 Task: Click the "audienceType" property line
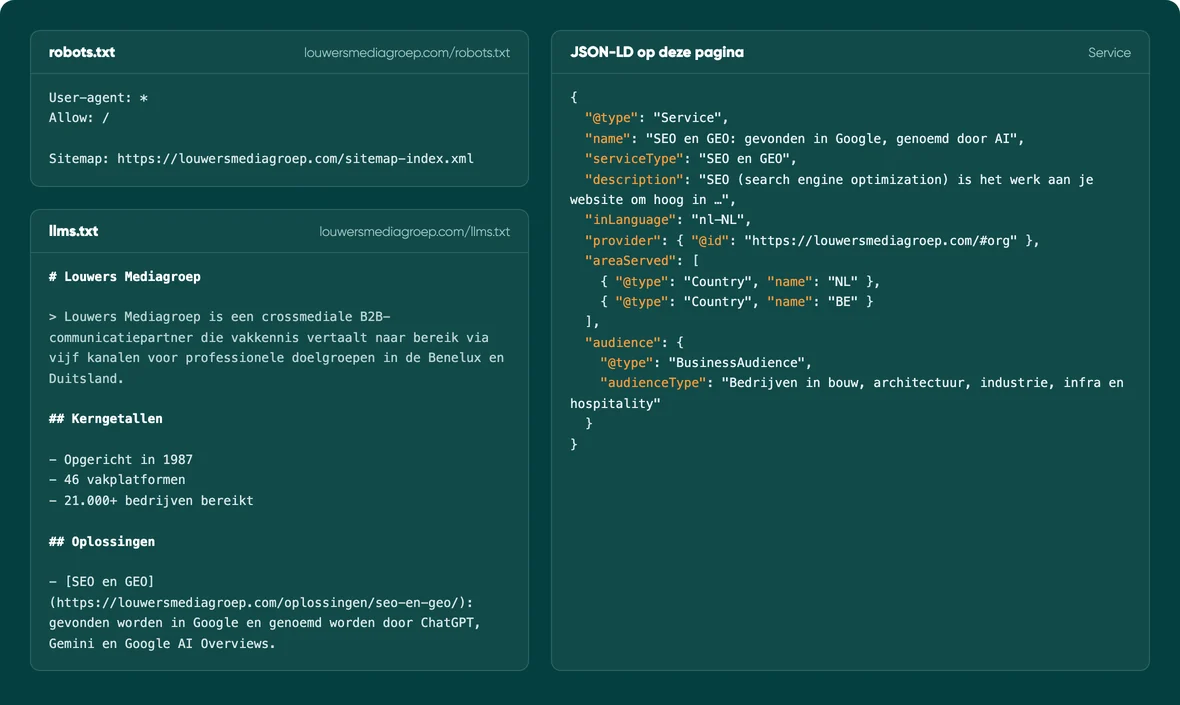847,393
